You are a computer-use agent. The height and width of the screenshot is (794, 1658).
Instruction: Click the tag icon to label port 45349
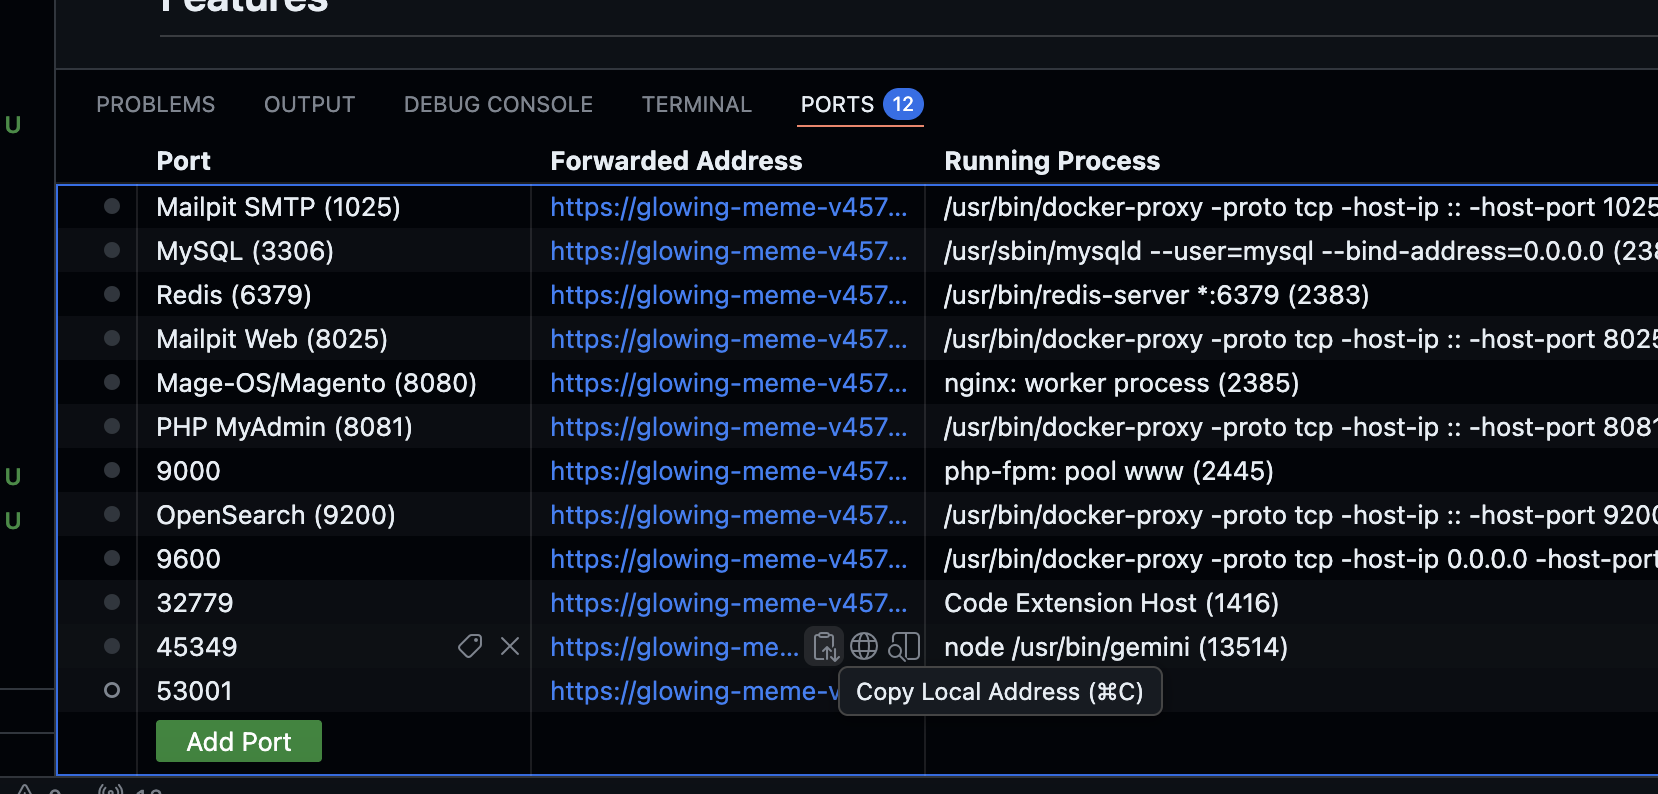(470, 647)
